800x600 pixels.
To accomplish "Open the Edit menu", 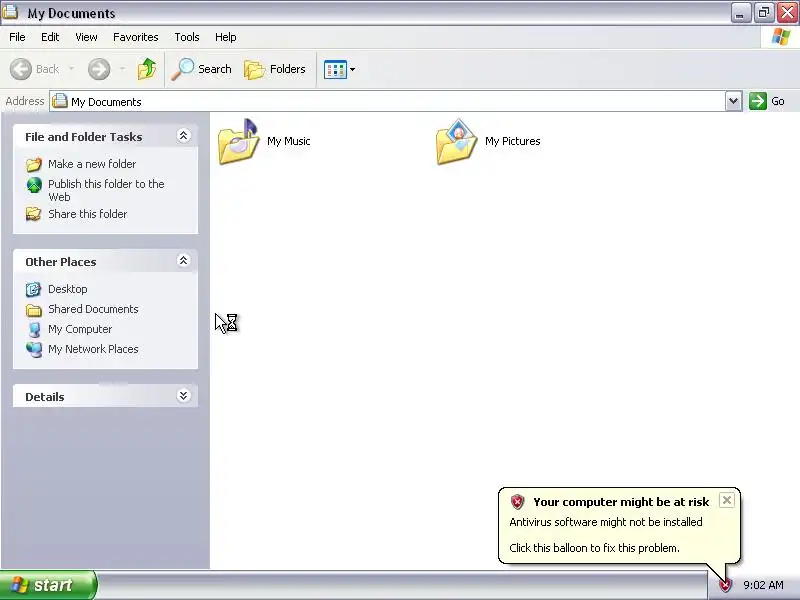I will point(50,37).
